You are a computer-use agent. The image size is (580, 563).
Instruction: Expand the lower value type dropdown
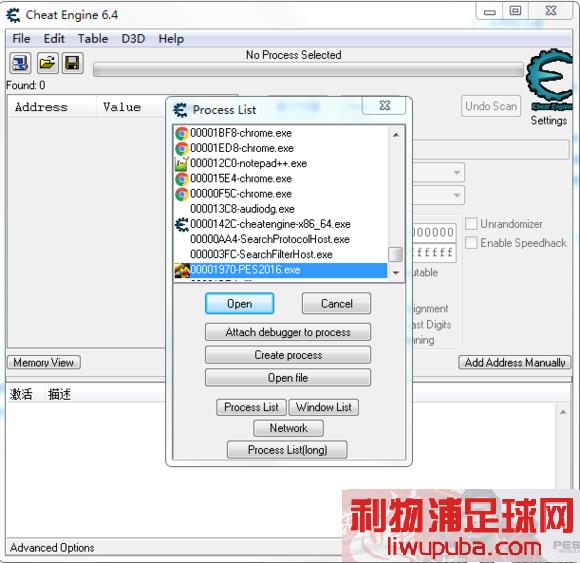coord(457,195)
